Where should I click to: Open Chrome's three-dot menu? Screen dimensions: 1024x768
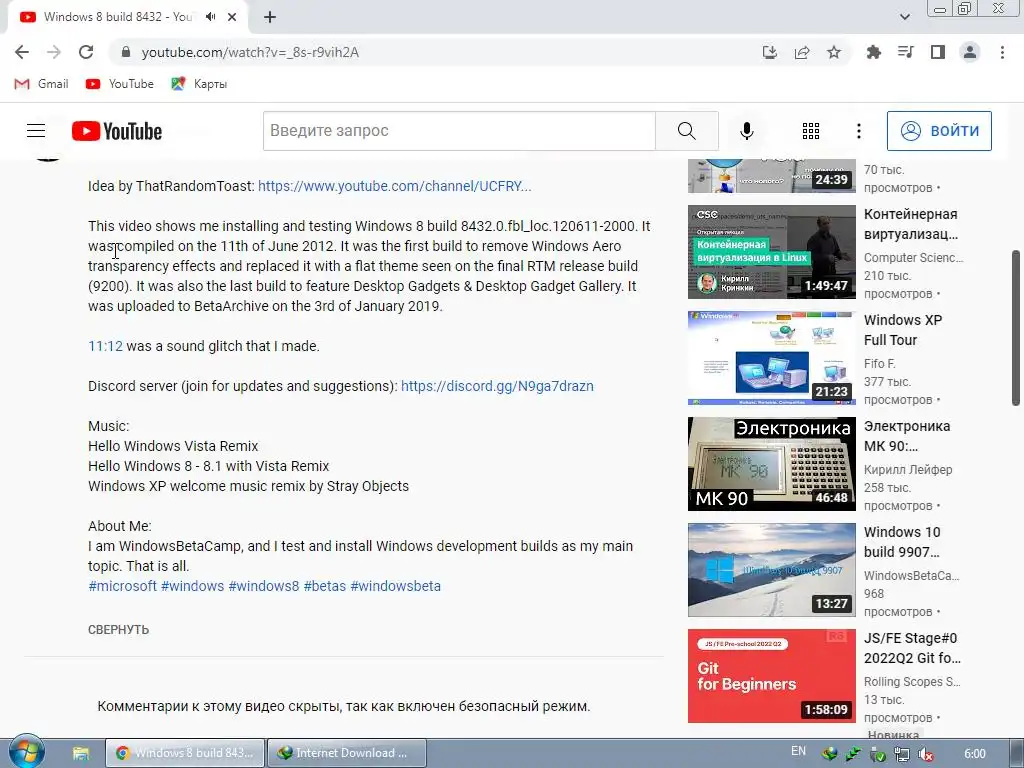[1002, 52]
